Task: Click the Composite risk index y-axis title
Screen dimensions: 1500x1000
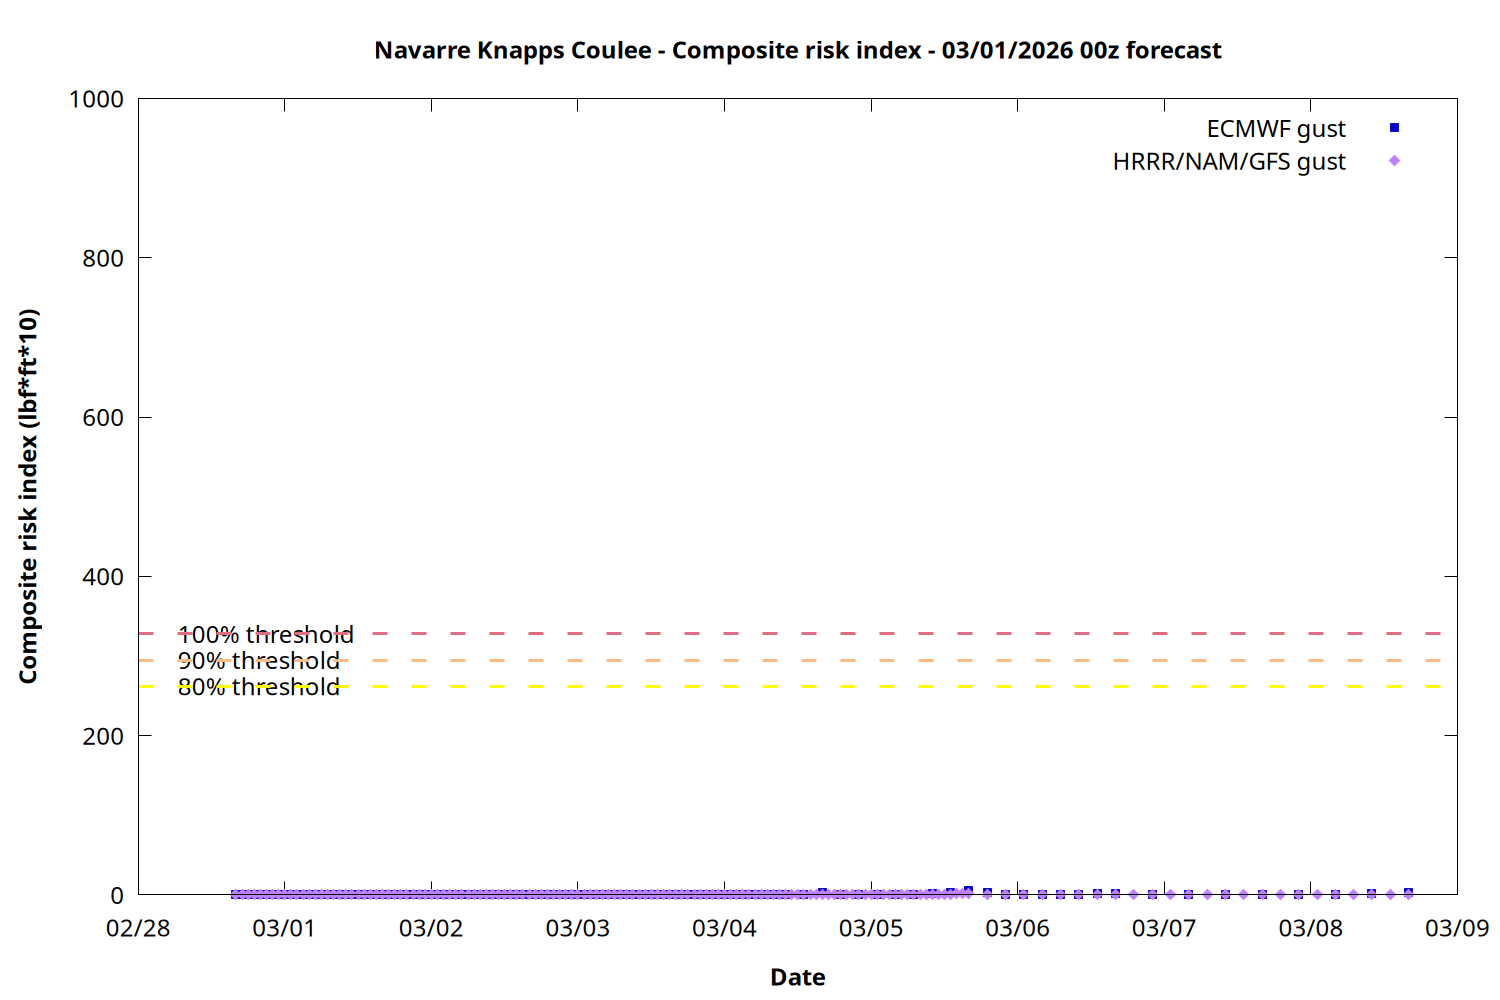Action: pos(28,496)
